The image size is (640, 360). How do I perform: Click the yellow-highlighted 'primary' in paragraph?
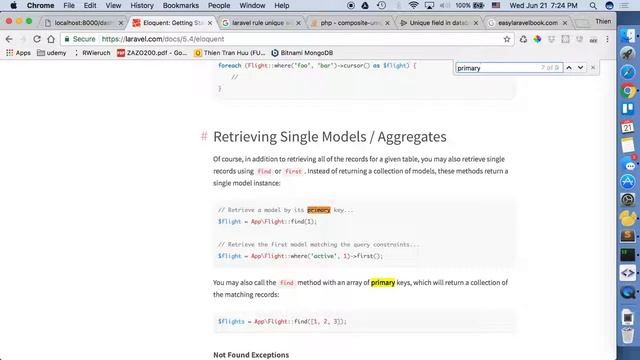tap(382, 282)
